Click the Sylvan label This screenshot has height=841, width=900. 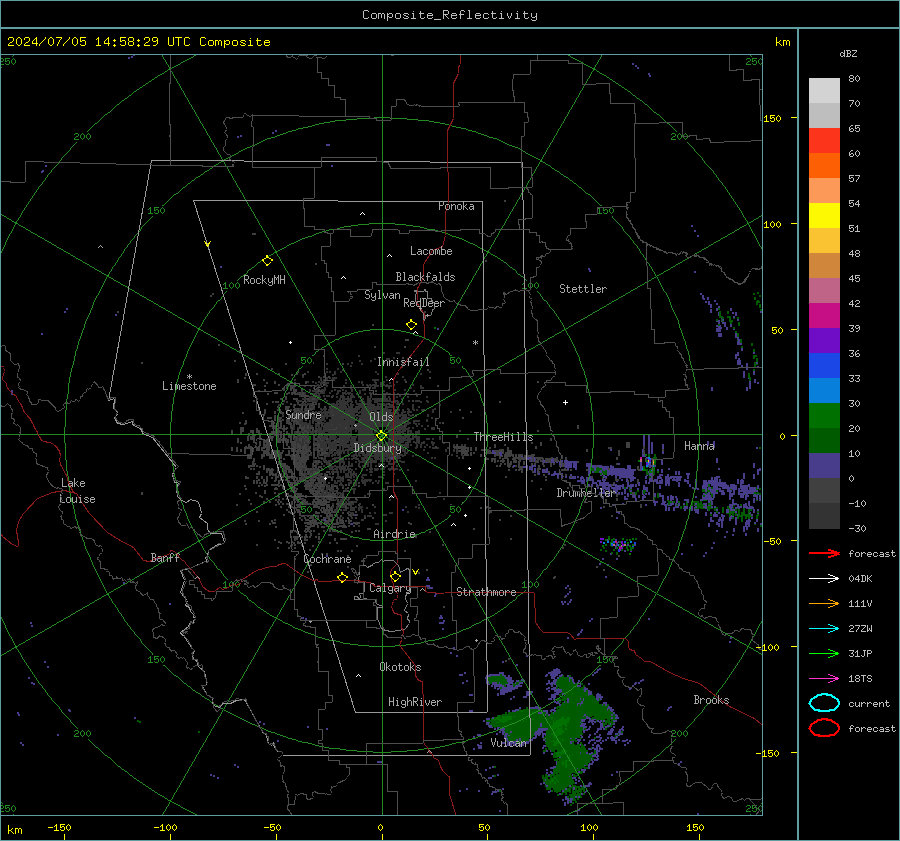382,295
